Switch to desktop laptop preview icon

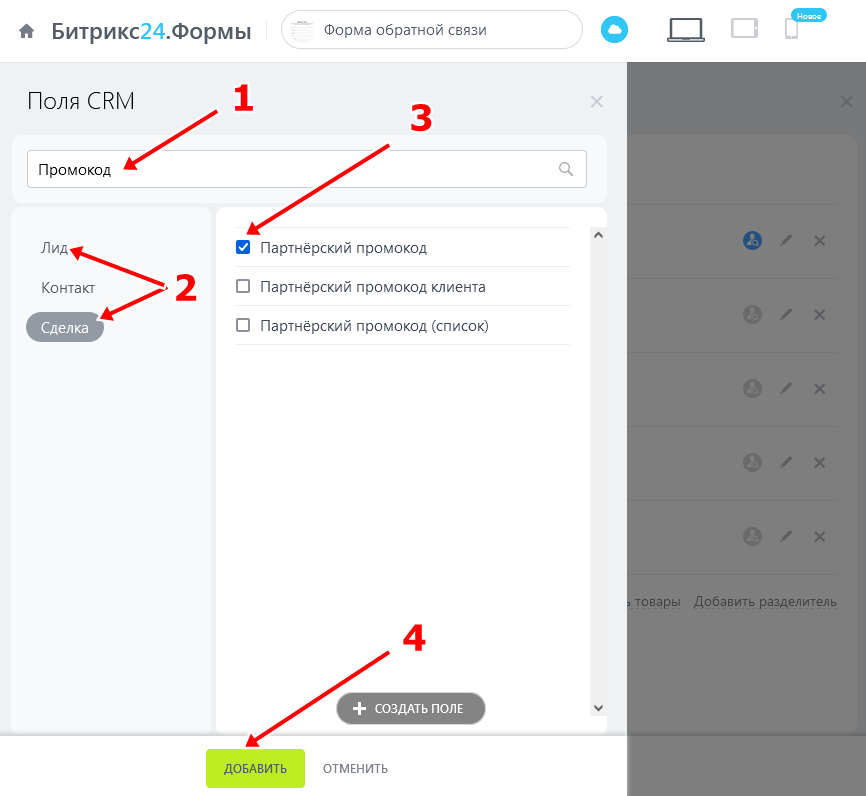coord(686,30)
